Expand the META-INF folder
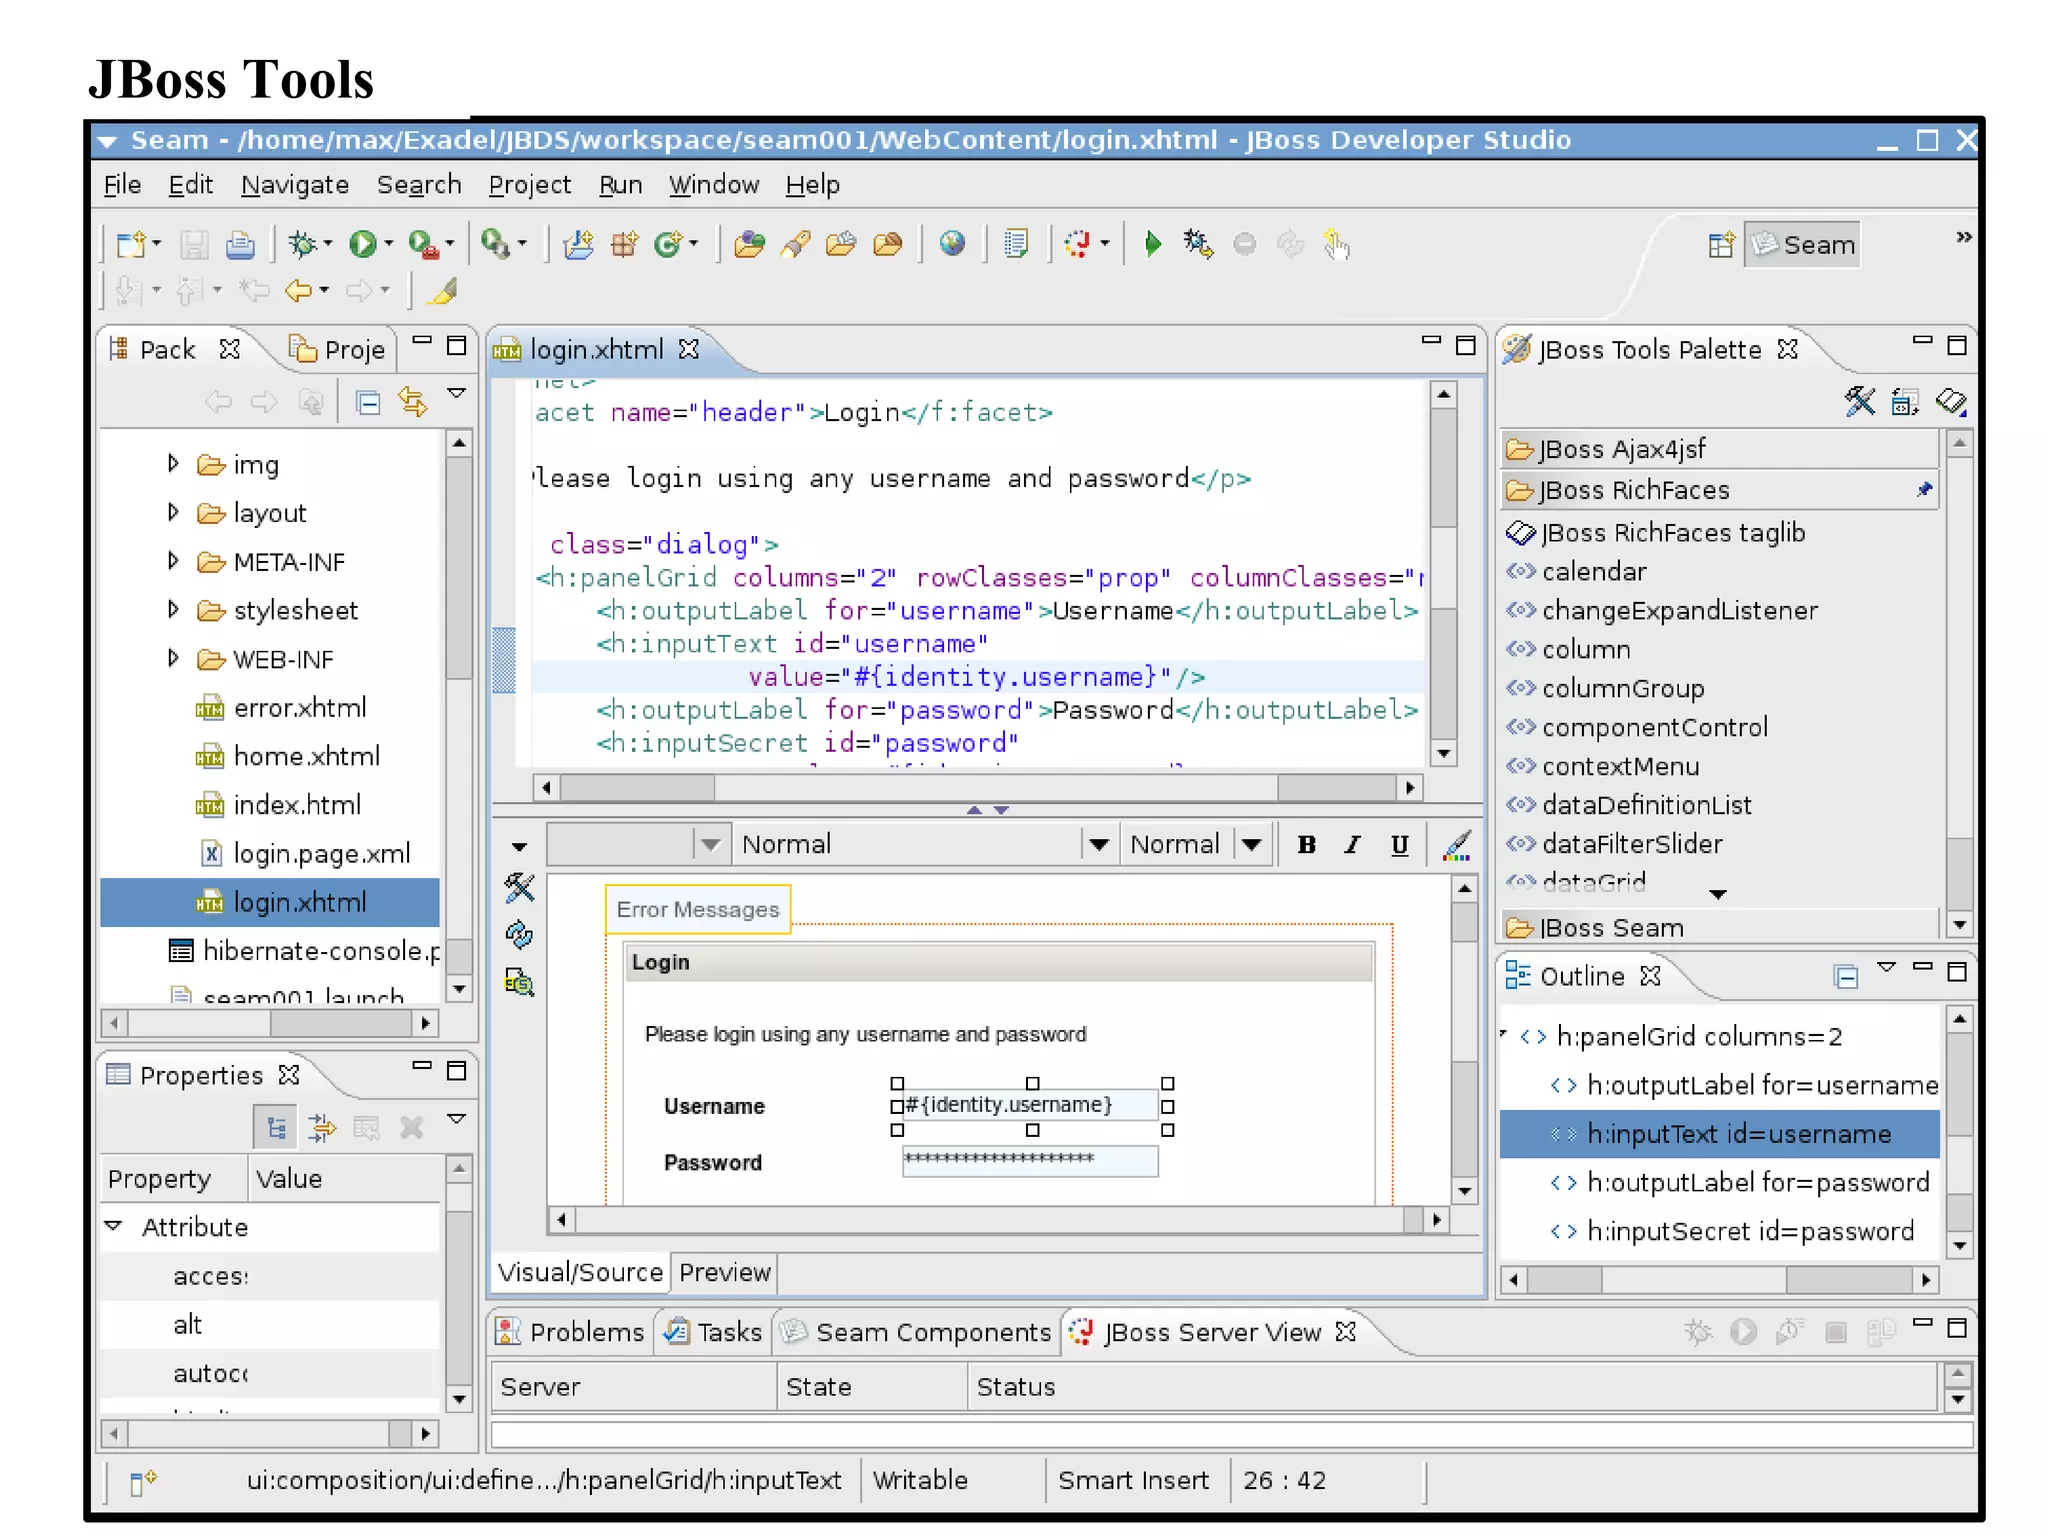The width and height of the screenshot is (2048, 1536). tap(173, 560)
